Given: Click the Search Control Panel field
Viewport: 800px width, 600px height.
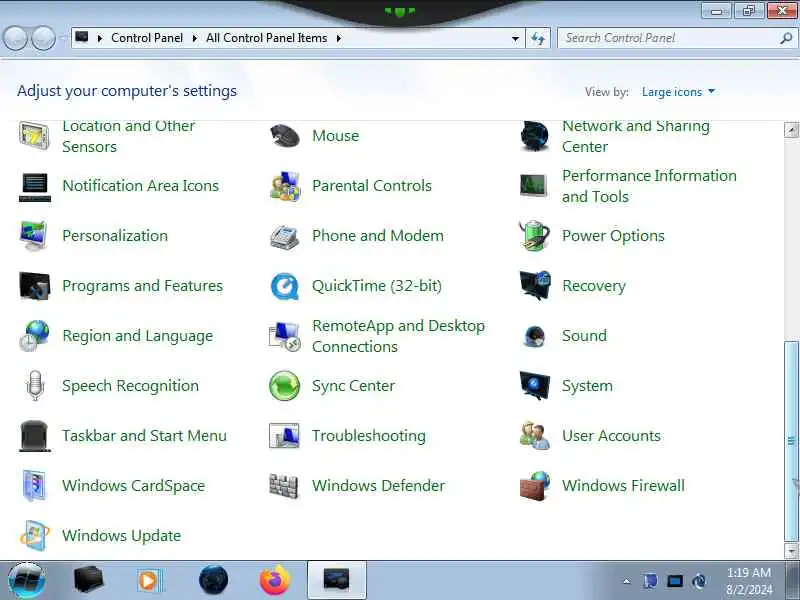Looking at the screenshot, I should (677, 38).
